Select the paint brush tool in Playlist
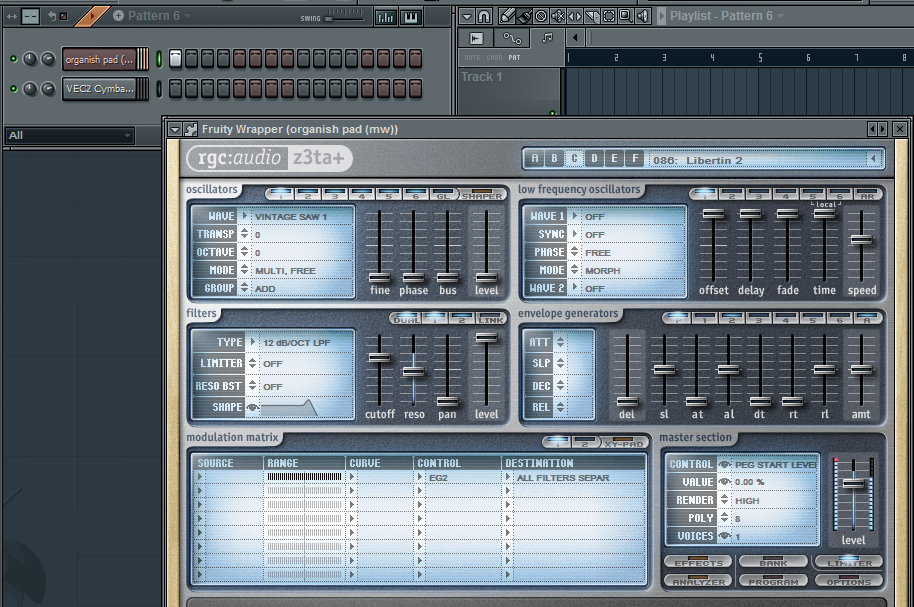 524,16
